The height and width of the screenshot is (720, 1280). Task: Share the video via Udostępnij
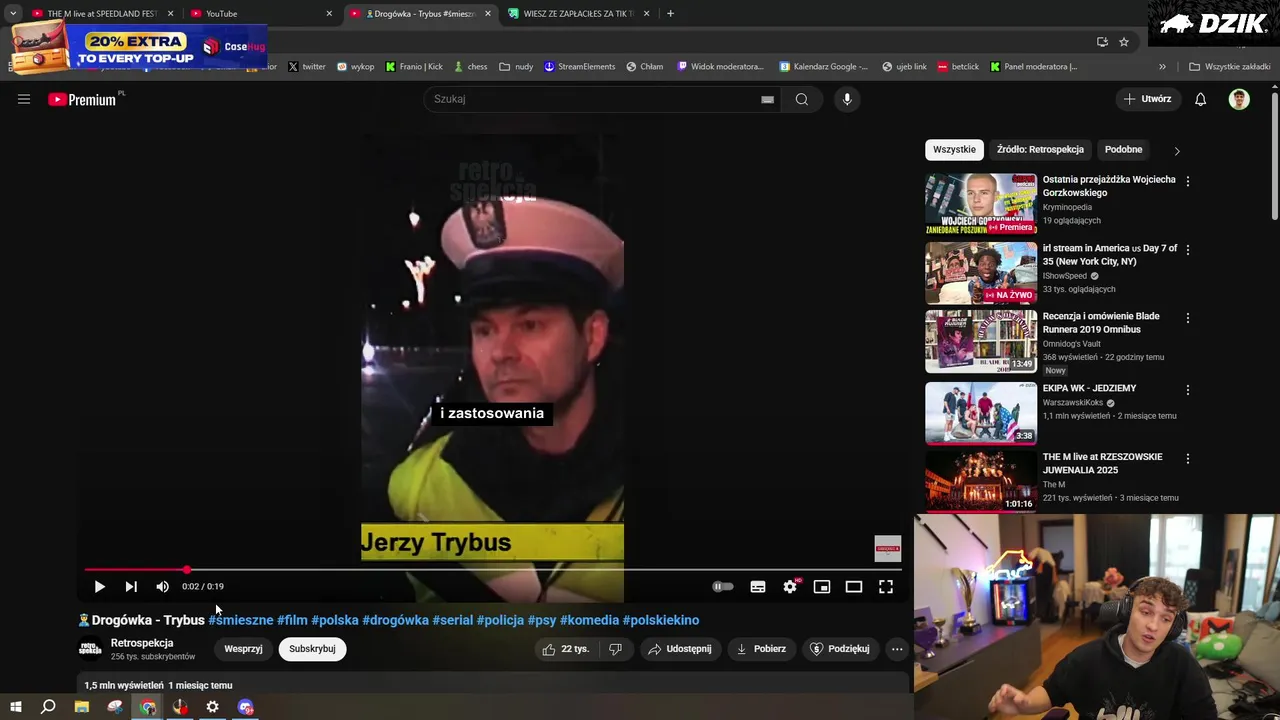click(680, 649)
